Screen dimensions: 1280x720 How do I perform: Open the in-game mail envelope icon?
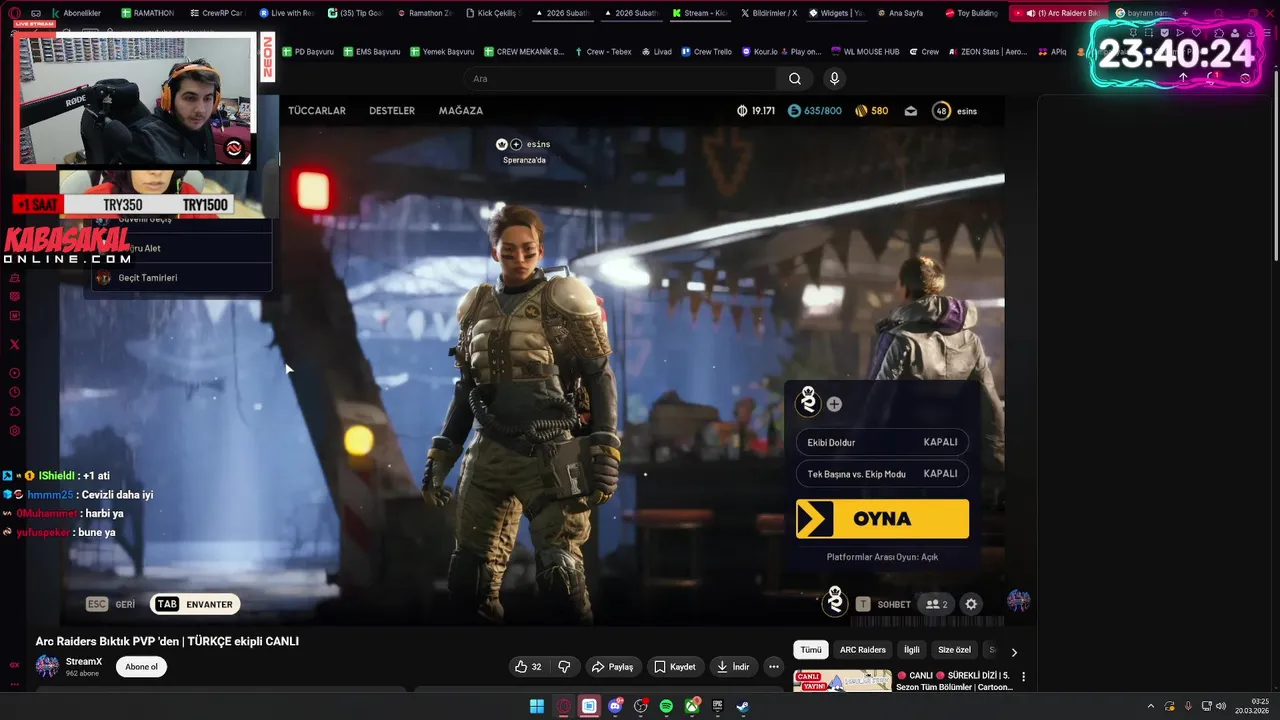(910, 111)
